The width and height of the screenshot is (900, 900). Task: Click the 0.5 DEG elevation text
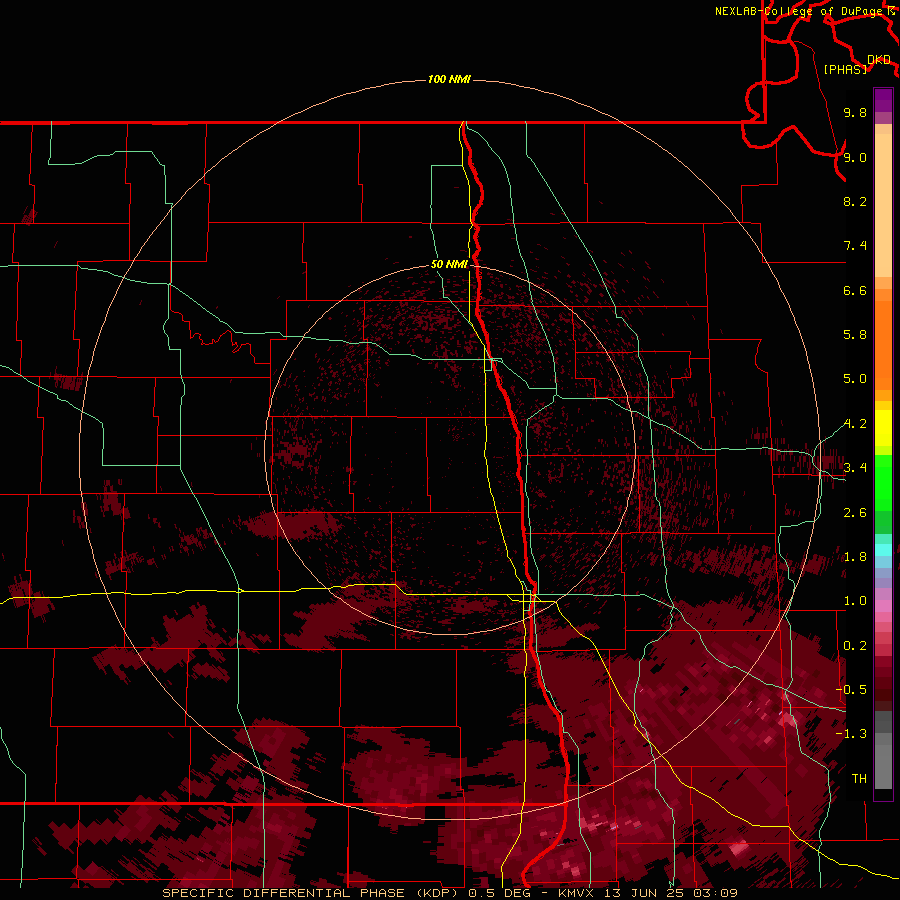(499, 893)
